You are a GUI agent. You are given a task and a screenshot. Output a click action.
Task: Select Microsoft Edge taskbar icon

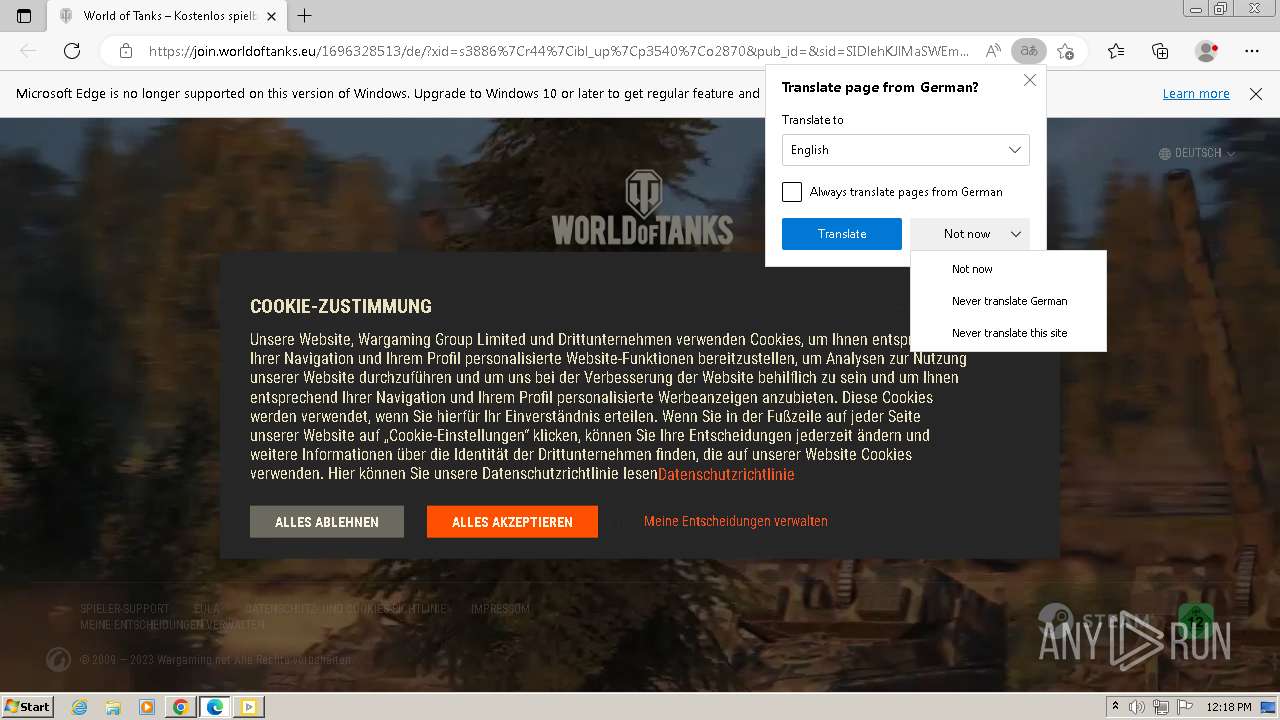214,707
